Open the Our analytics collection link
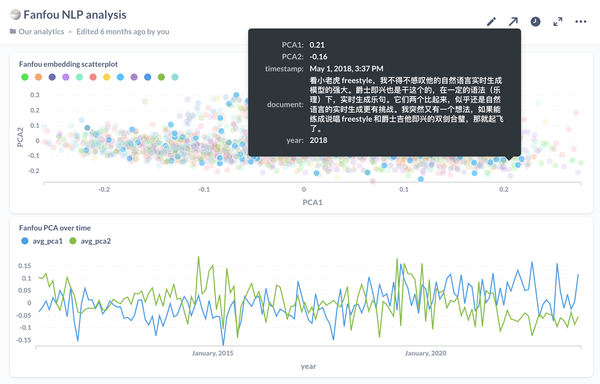 click(x=41, y=31)
